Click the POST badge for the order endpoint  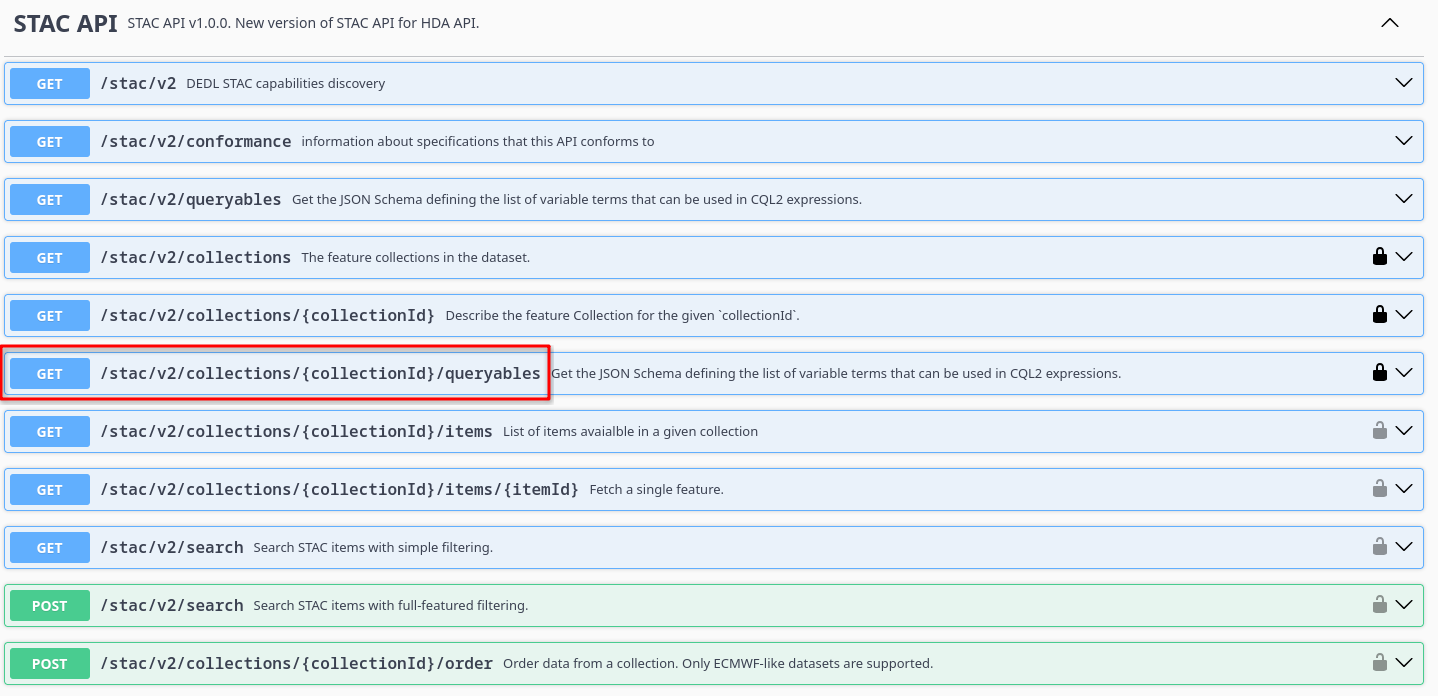[x=50, y=664]
